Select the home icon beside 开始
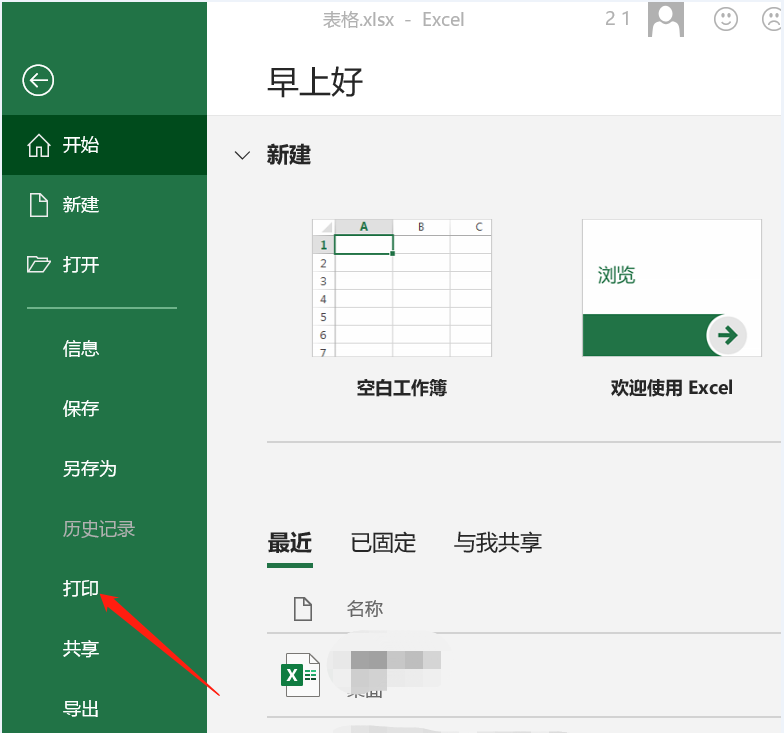The image size is (784, 733). (38, 146)
